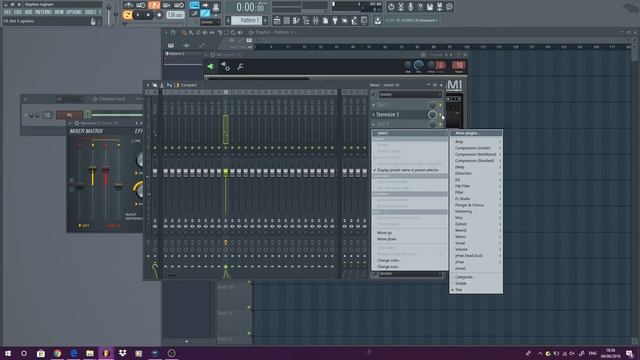The width and height of the screenshot is (640, 360).
Task: Open File Explorer from the taskbar
Action: (x=90, y=353)
